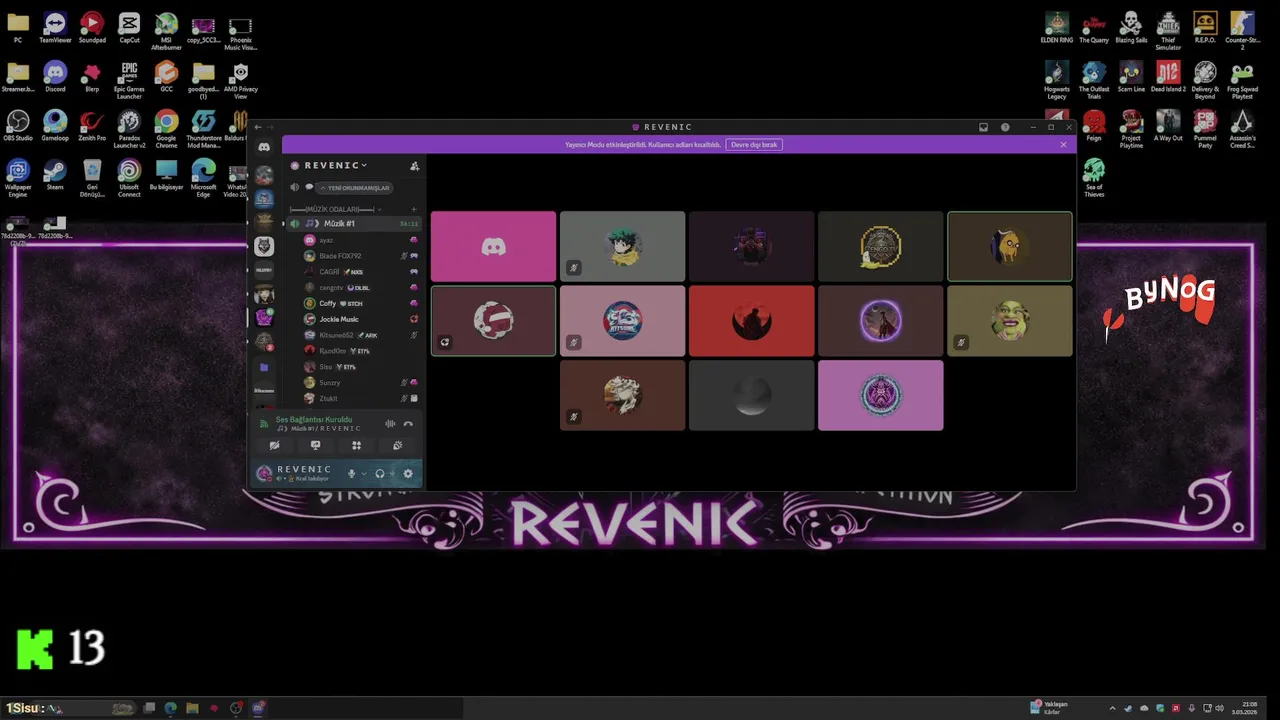The width and height of the screenshot is (1280, 720).
Task: Toggle noise suppression waveform icon
Action: [390, 424]
